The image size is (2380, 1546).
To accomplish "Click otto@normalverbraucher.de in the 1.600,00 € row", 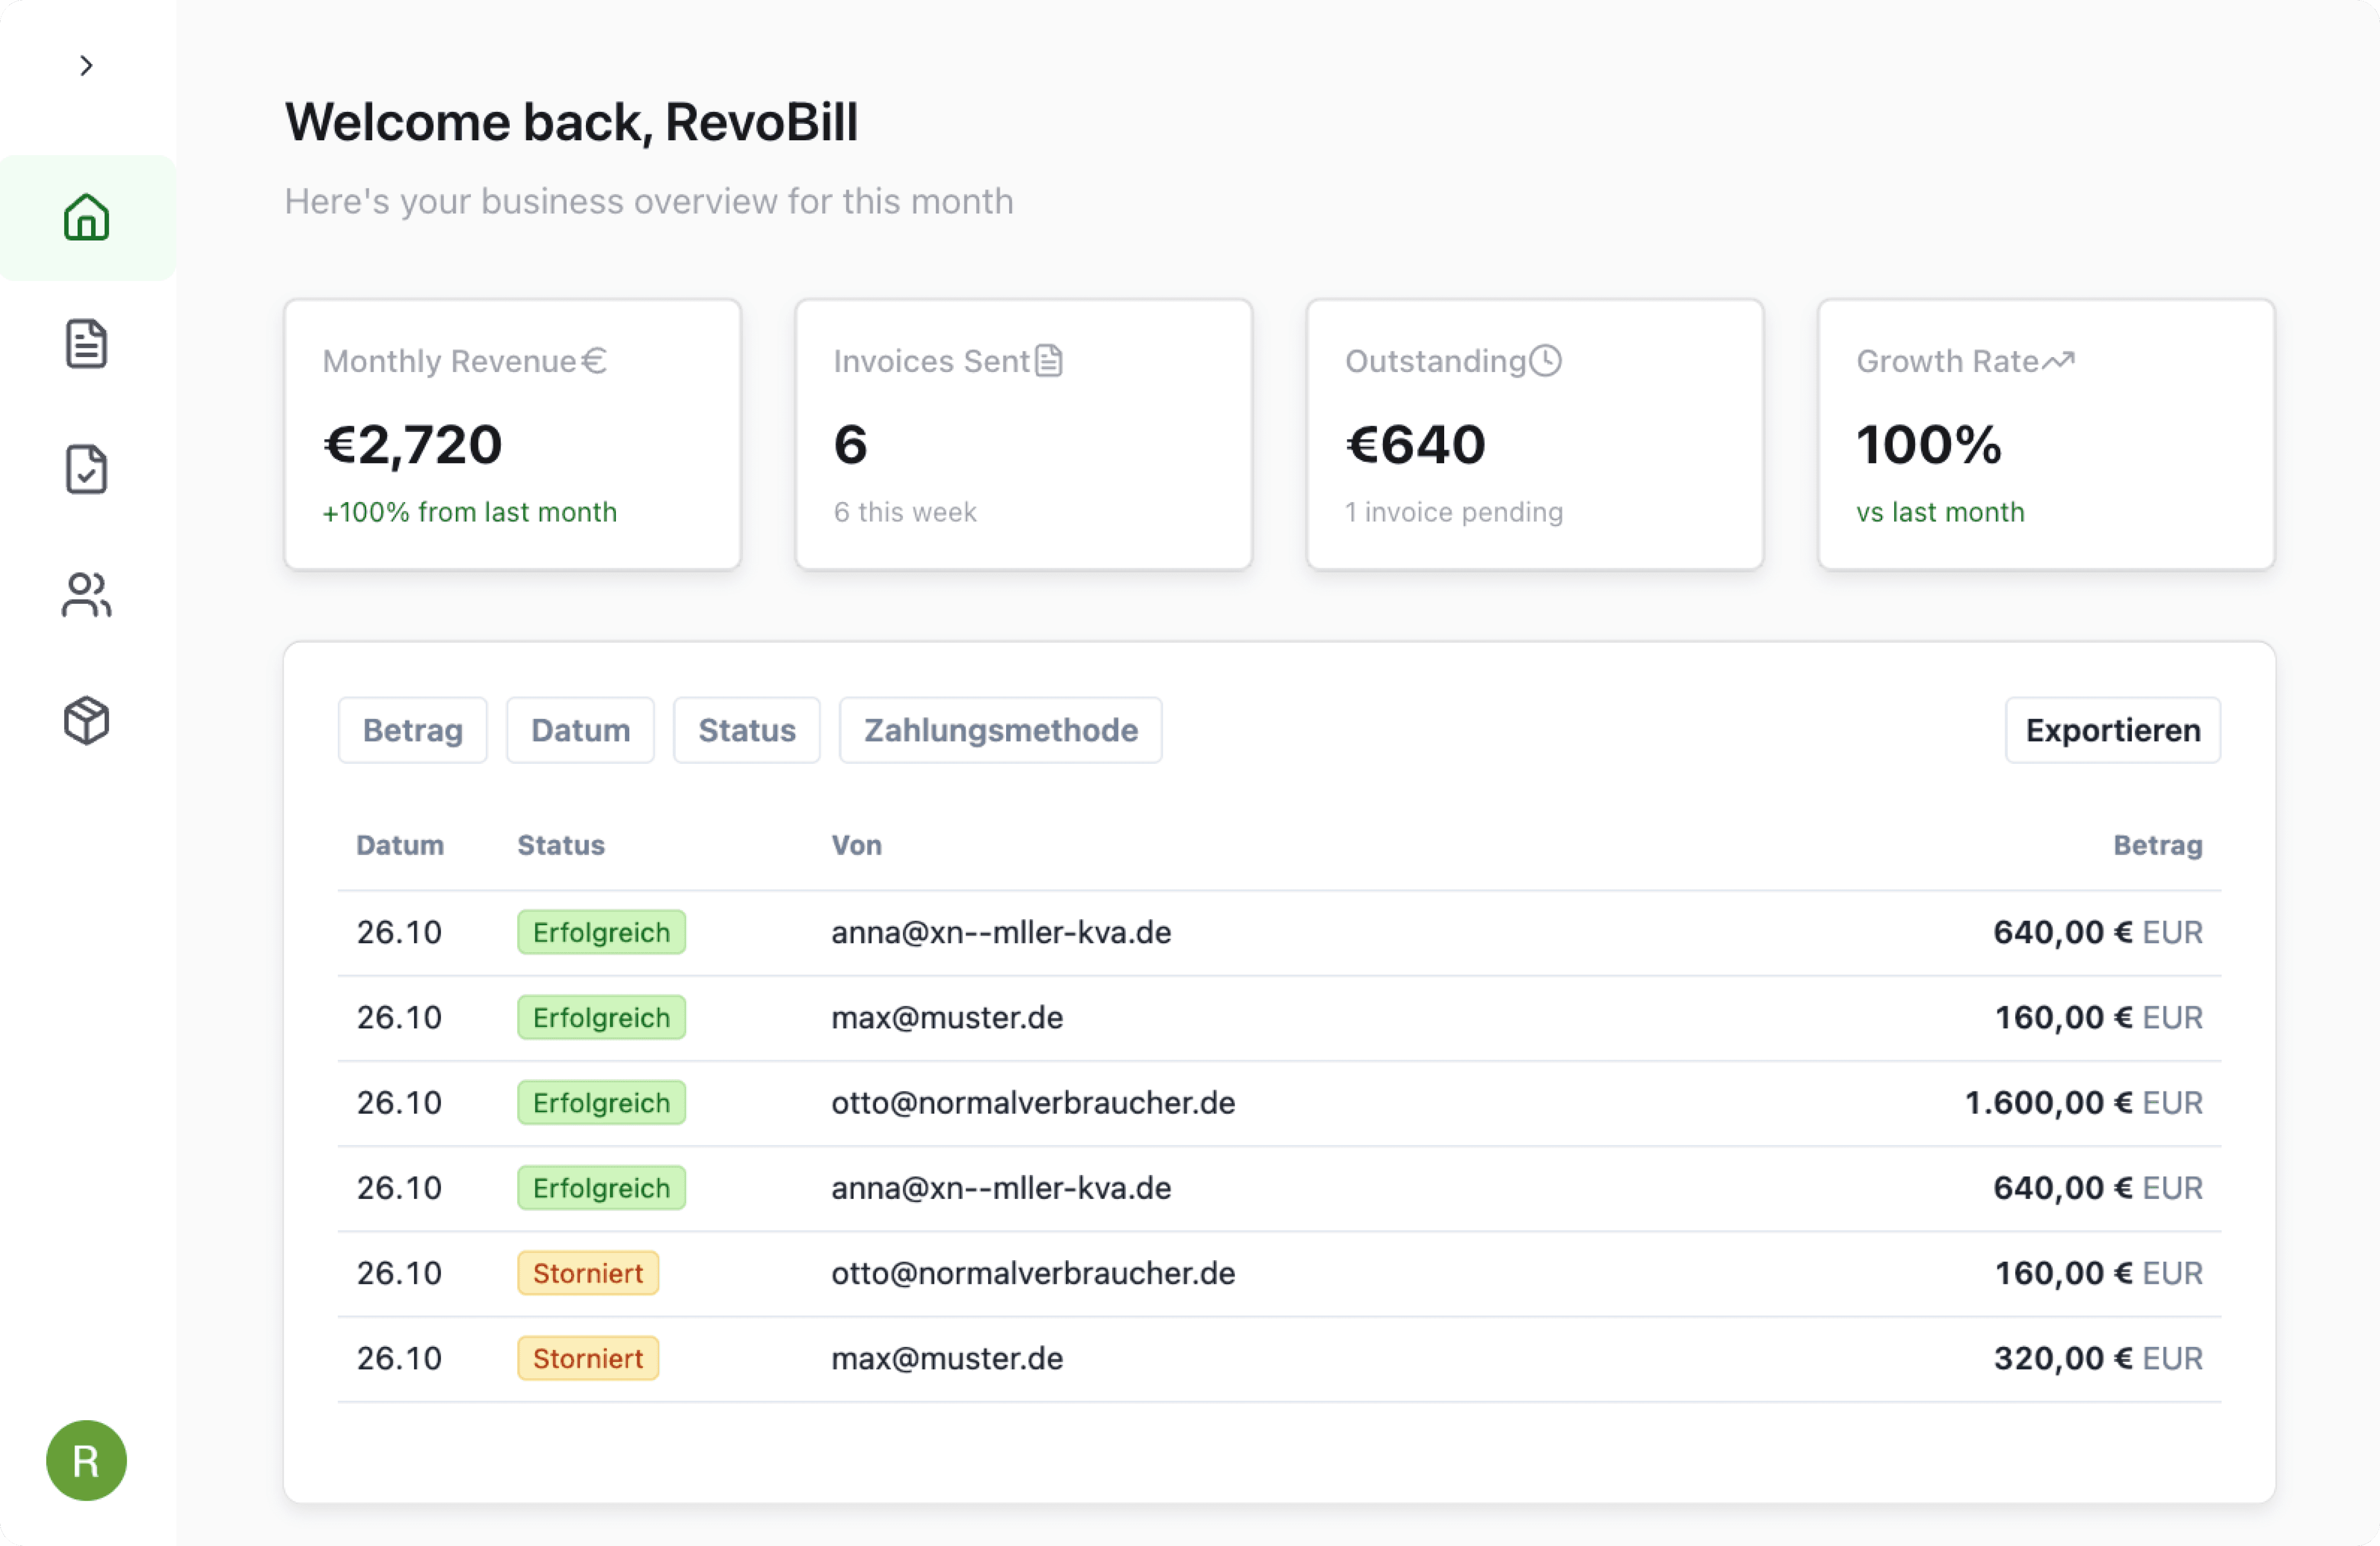I will (1033, 1102).
